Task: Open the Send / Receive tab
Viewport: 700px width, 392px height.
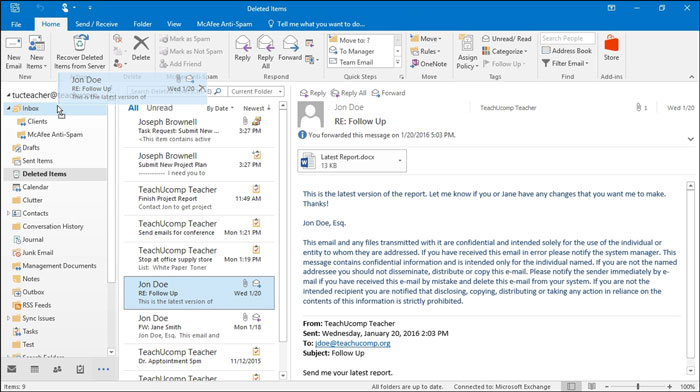Action: [96, 24]
